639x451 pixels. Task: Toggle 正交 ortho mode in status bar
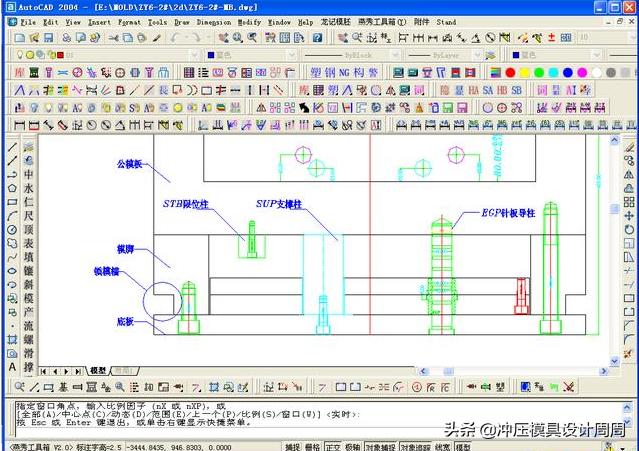pos(333,447)
